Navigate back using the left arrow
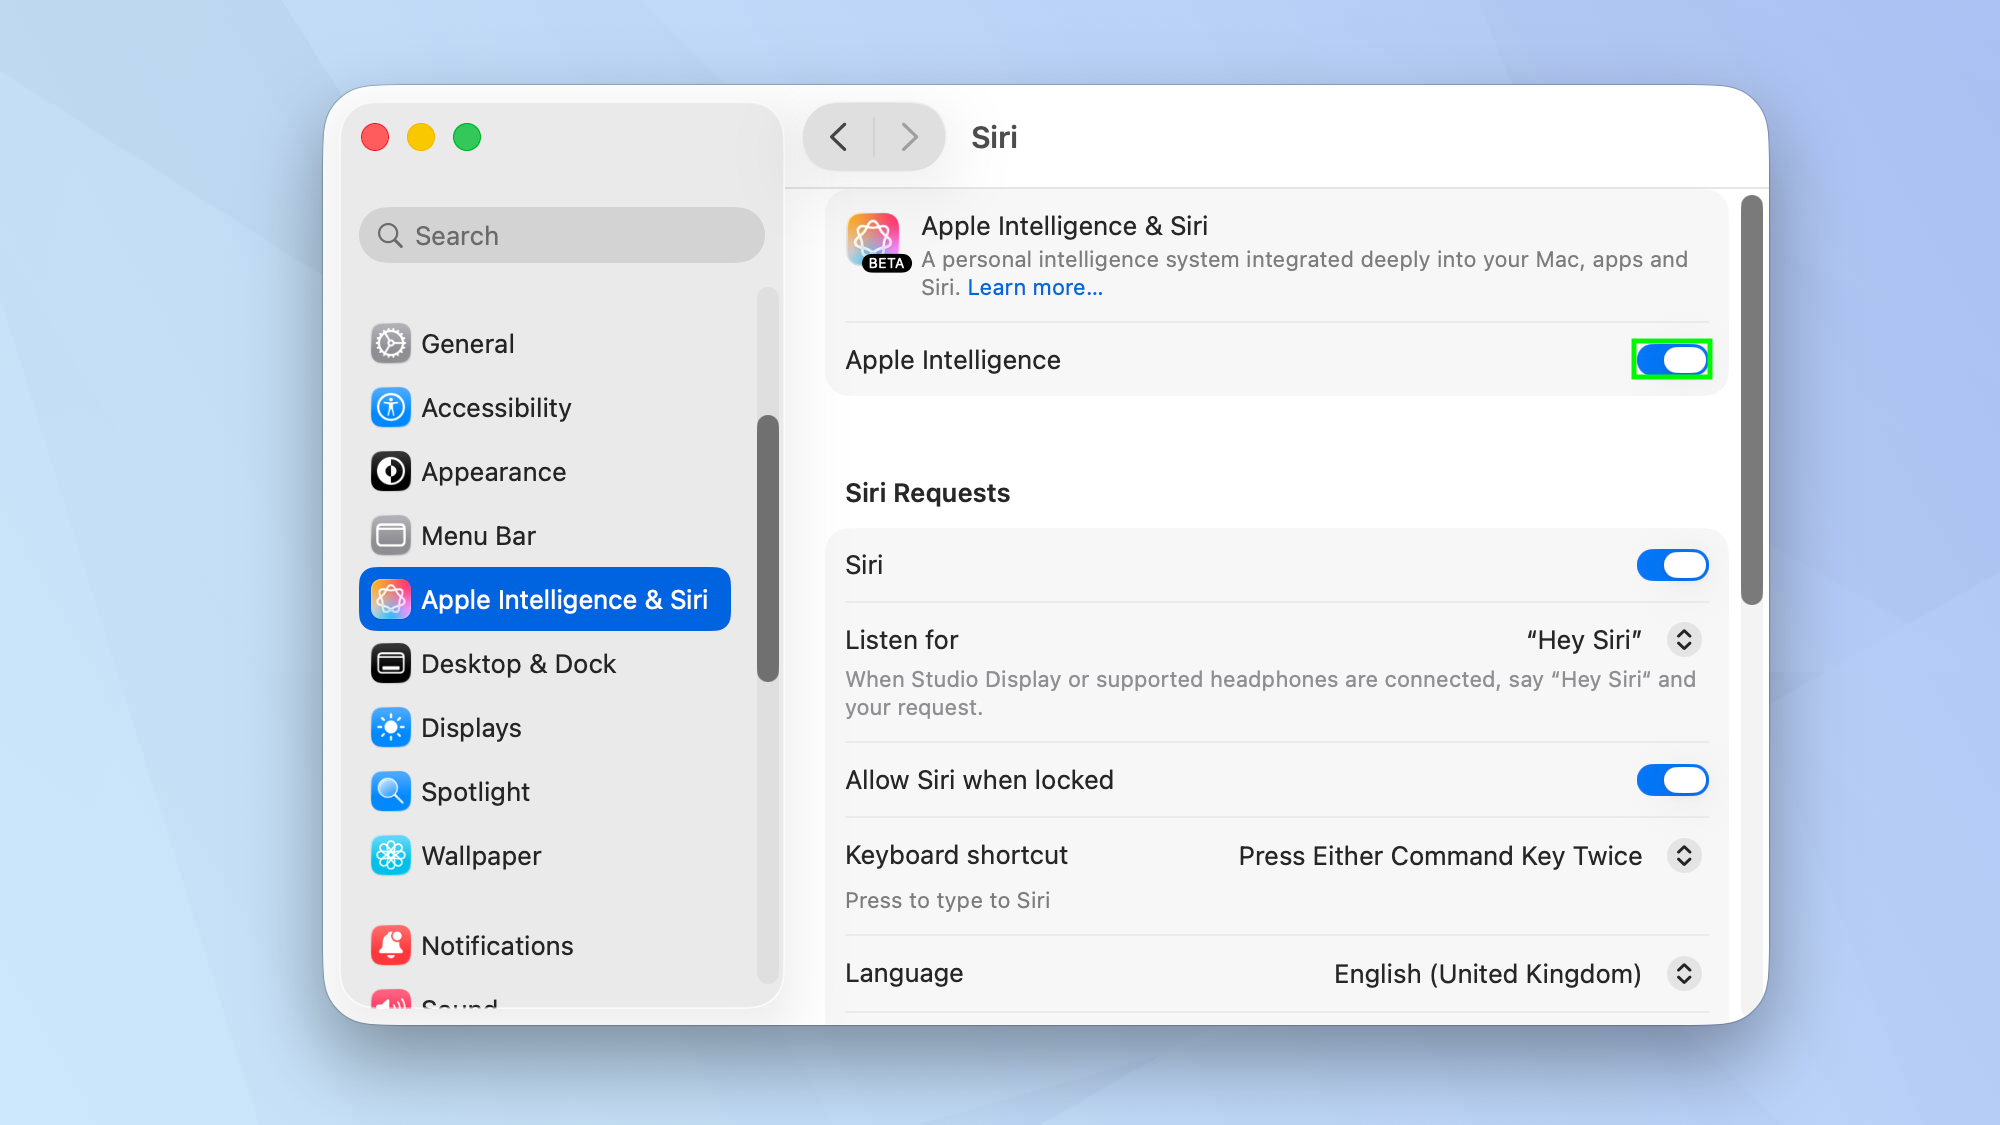Image resolution: width=2000 pixels, height=1125 pixels. (x=839, y=137)
